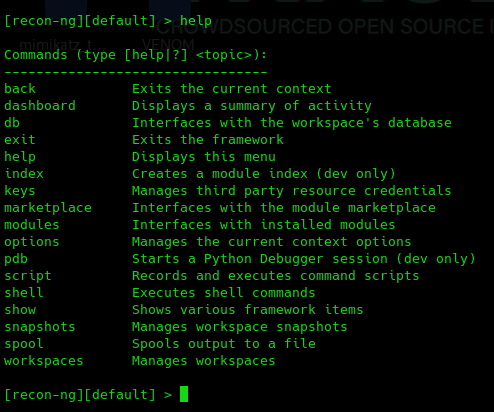
Task: Click the 'exit' command text
Action: tap(20, 140)
